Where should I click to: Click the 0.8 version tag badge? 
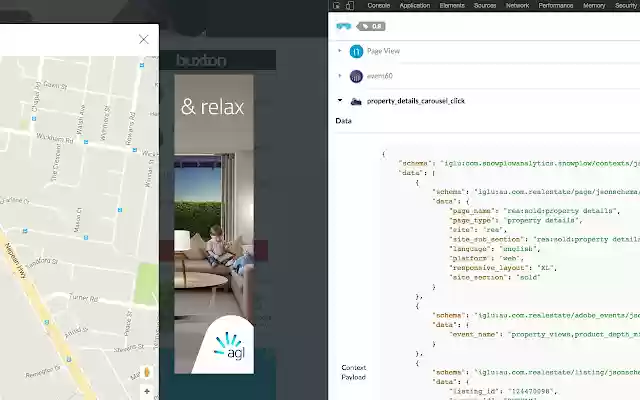371,27
